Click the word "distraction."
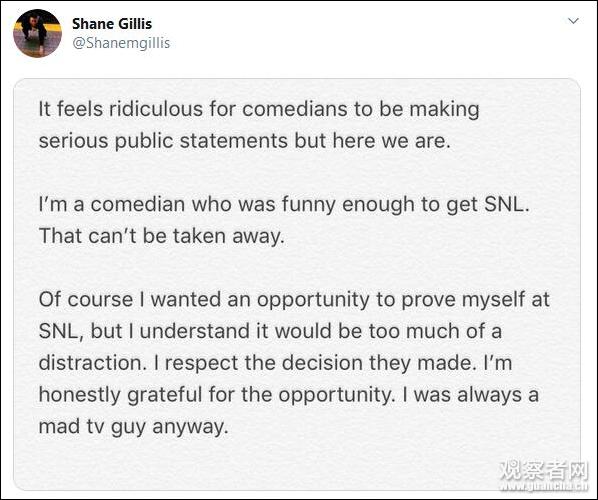This screenshot has width=598, height=500. (x=93, y=363)
